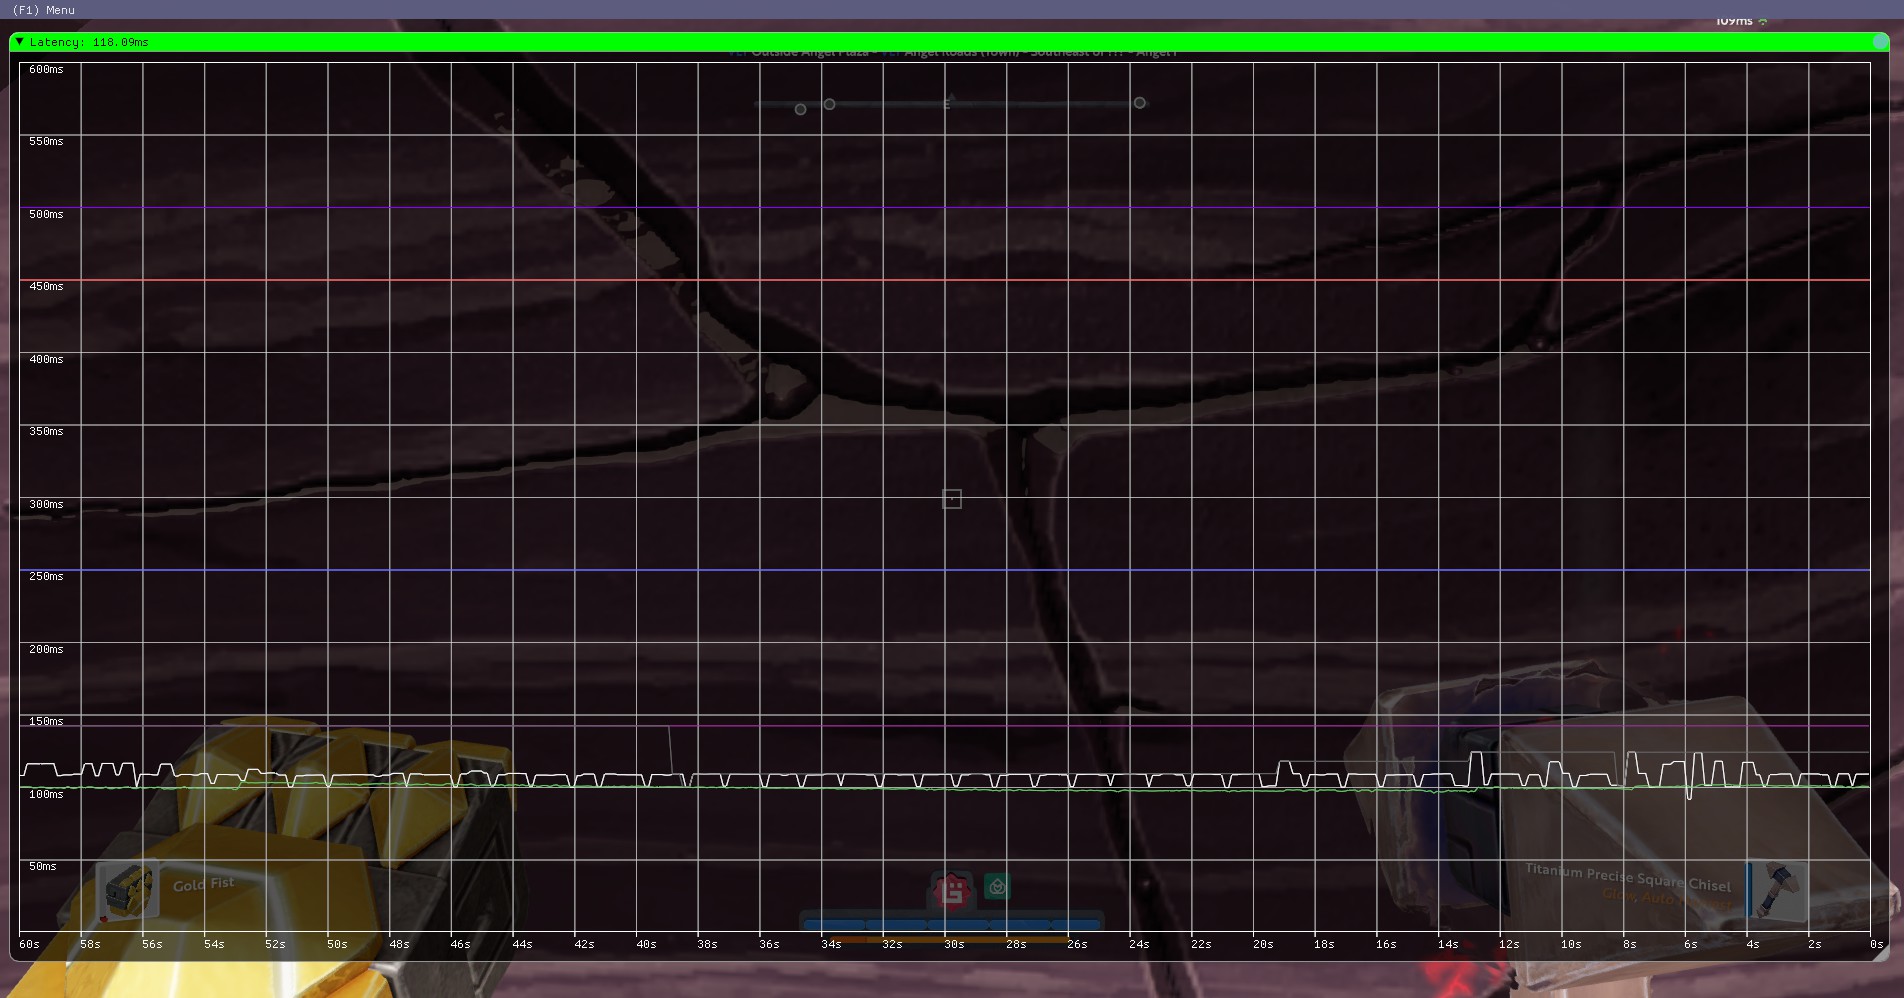This screenshot has width=1904, height=998.
Task: Select the Gold Fist hotbar icon
Action: click(127, 890)
